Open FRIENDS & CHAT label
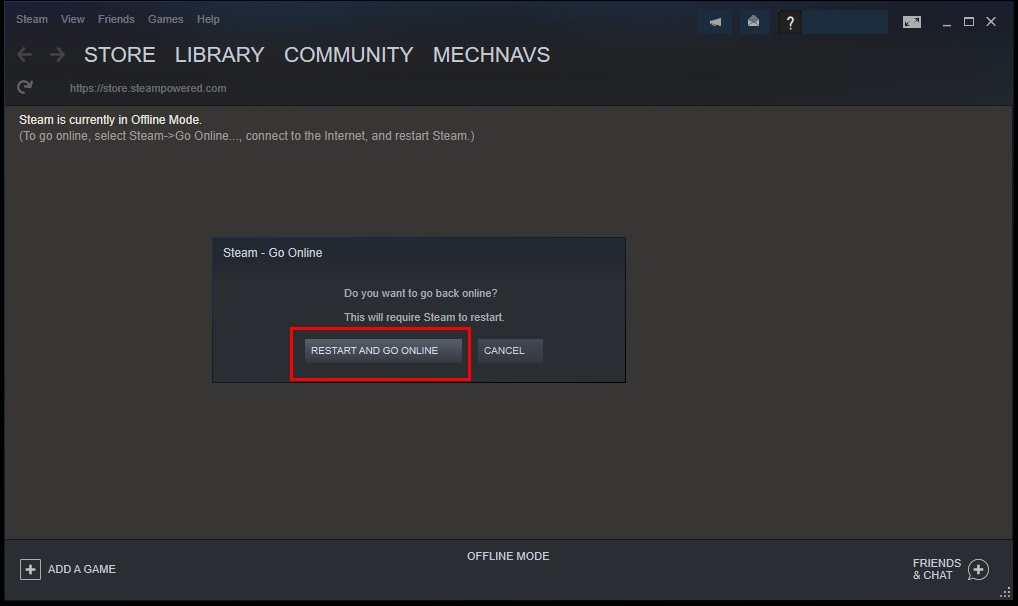 (936, 569)
